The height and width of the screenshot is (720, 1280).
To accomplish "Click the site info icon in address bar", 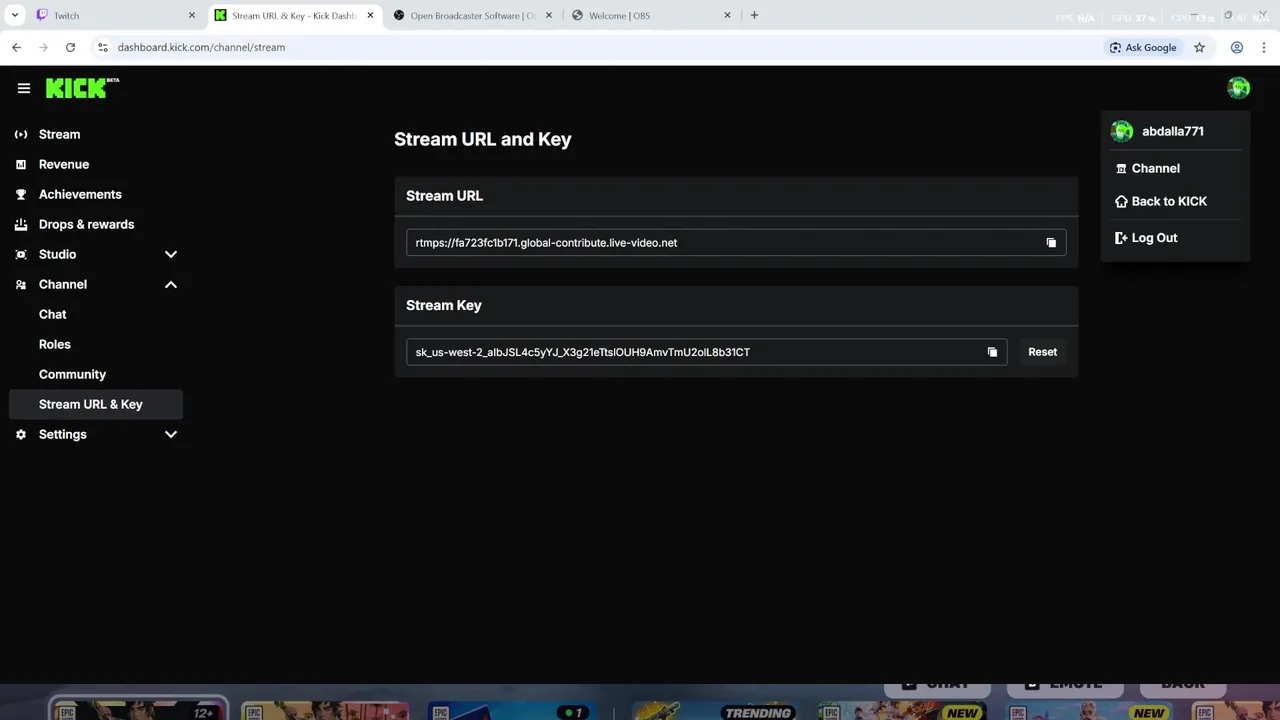I will pos(102,47).
